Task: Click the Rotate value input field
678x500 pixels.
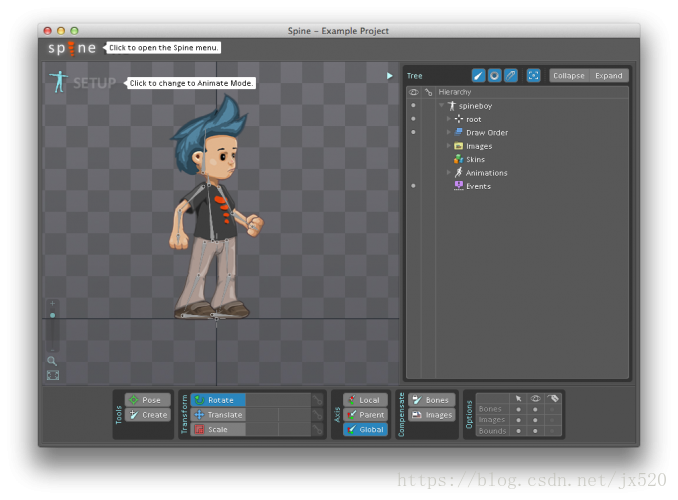Action: (278, 400)
